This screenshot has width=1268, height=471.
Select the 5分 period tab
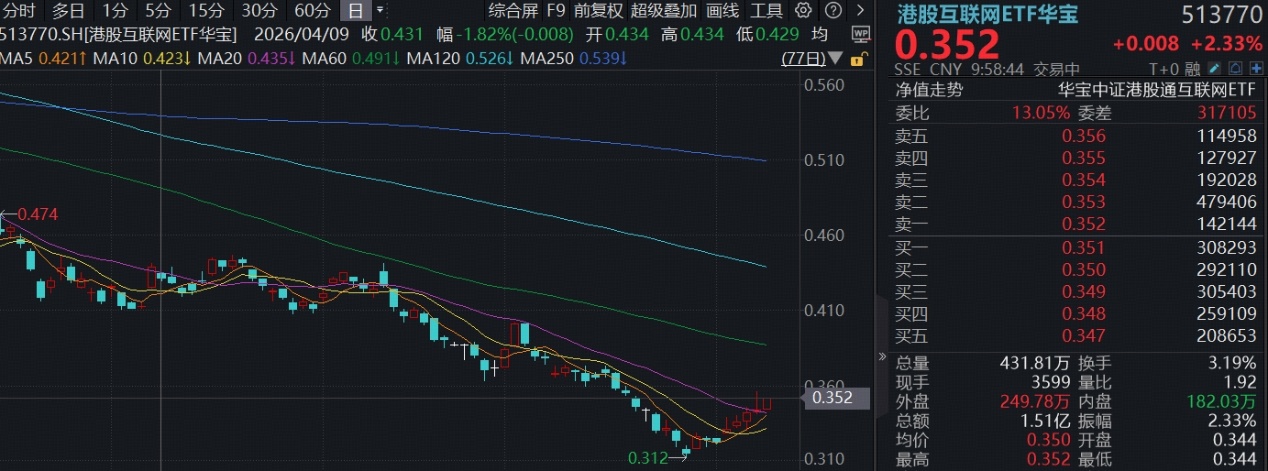(x=157, y=11)
